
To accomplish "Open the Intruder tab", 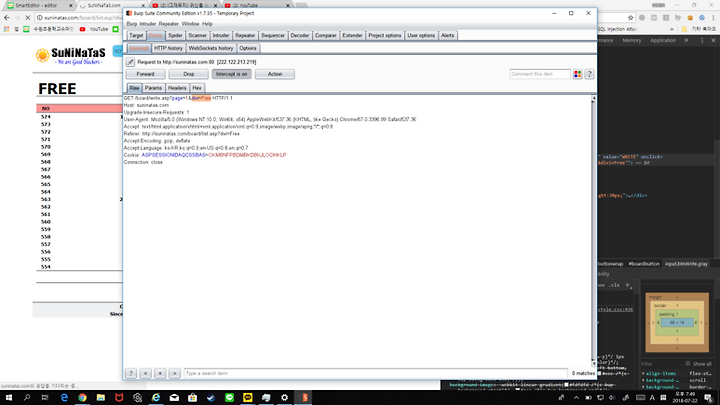I will 221,35.
